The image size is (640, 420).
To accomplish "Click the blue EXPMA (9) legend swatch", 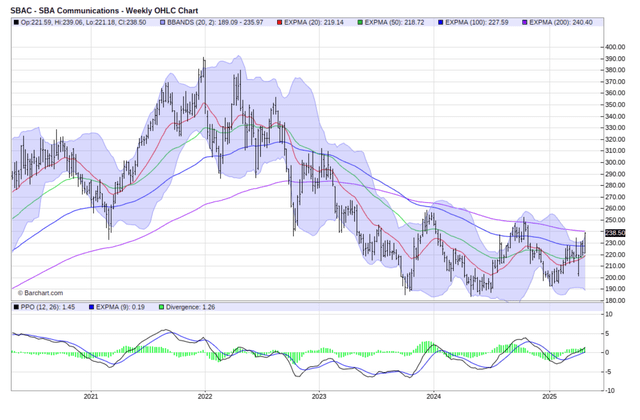I will pos(91,307).
